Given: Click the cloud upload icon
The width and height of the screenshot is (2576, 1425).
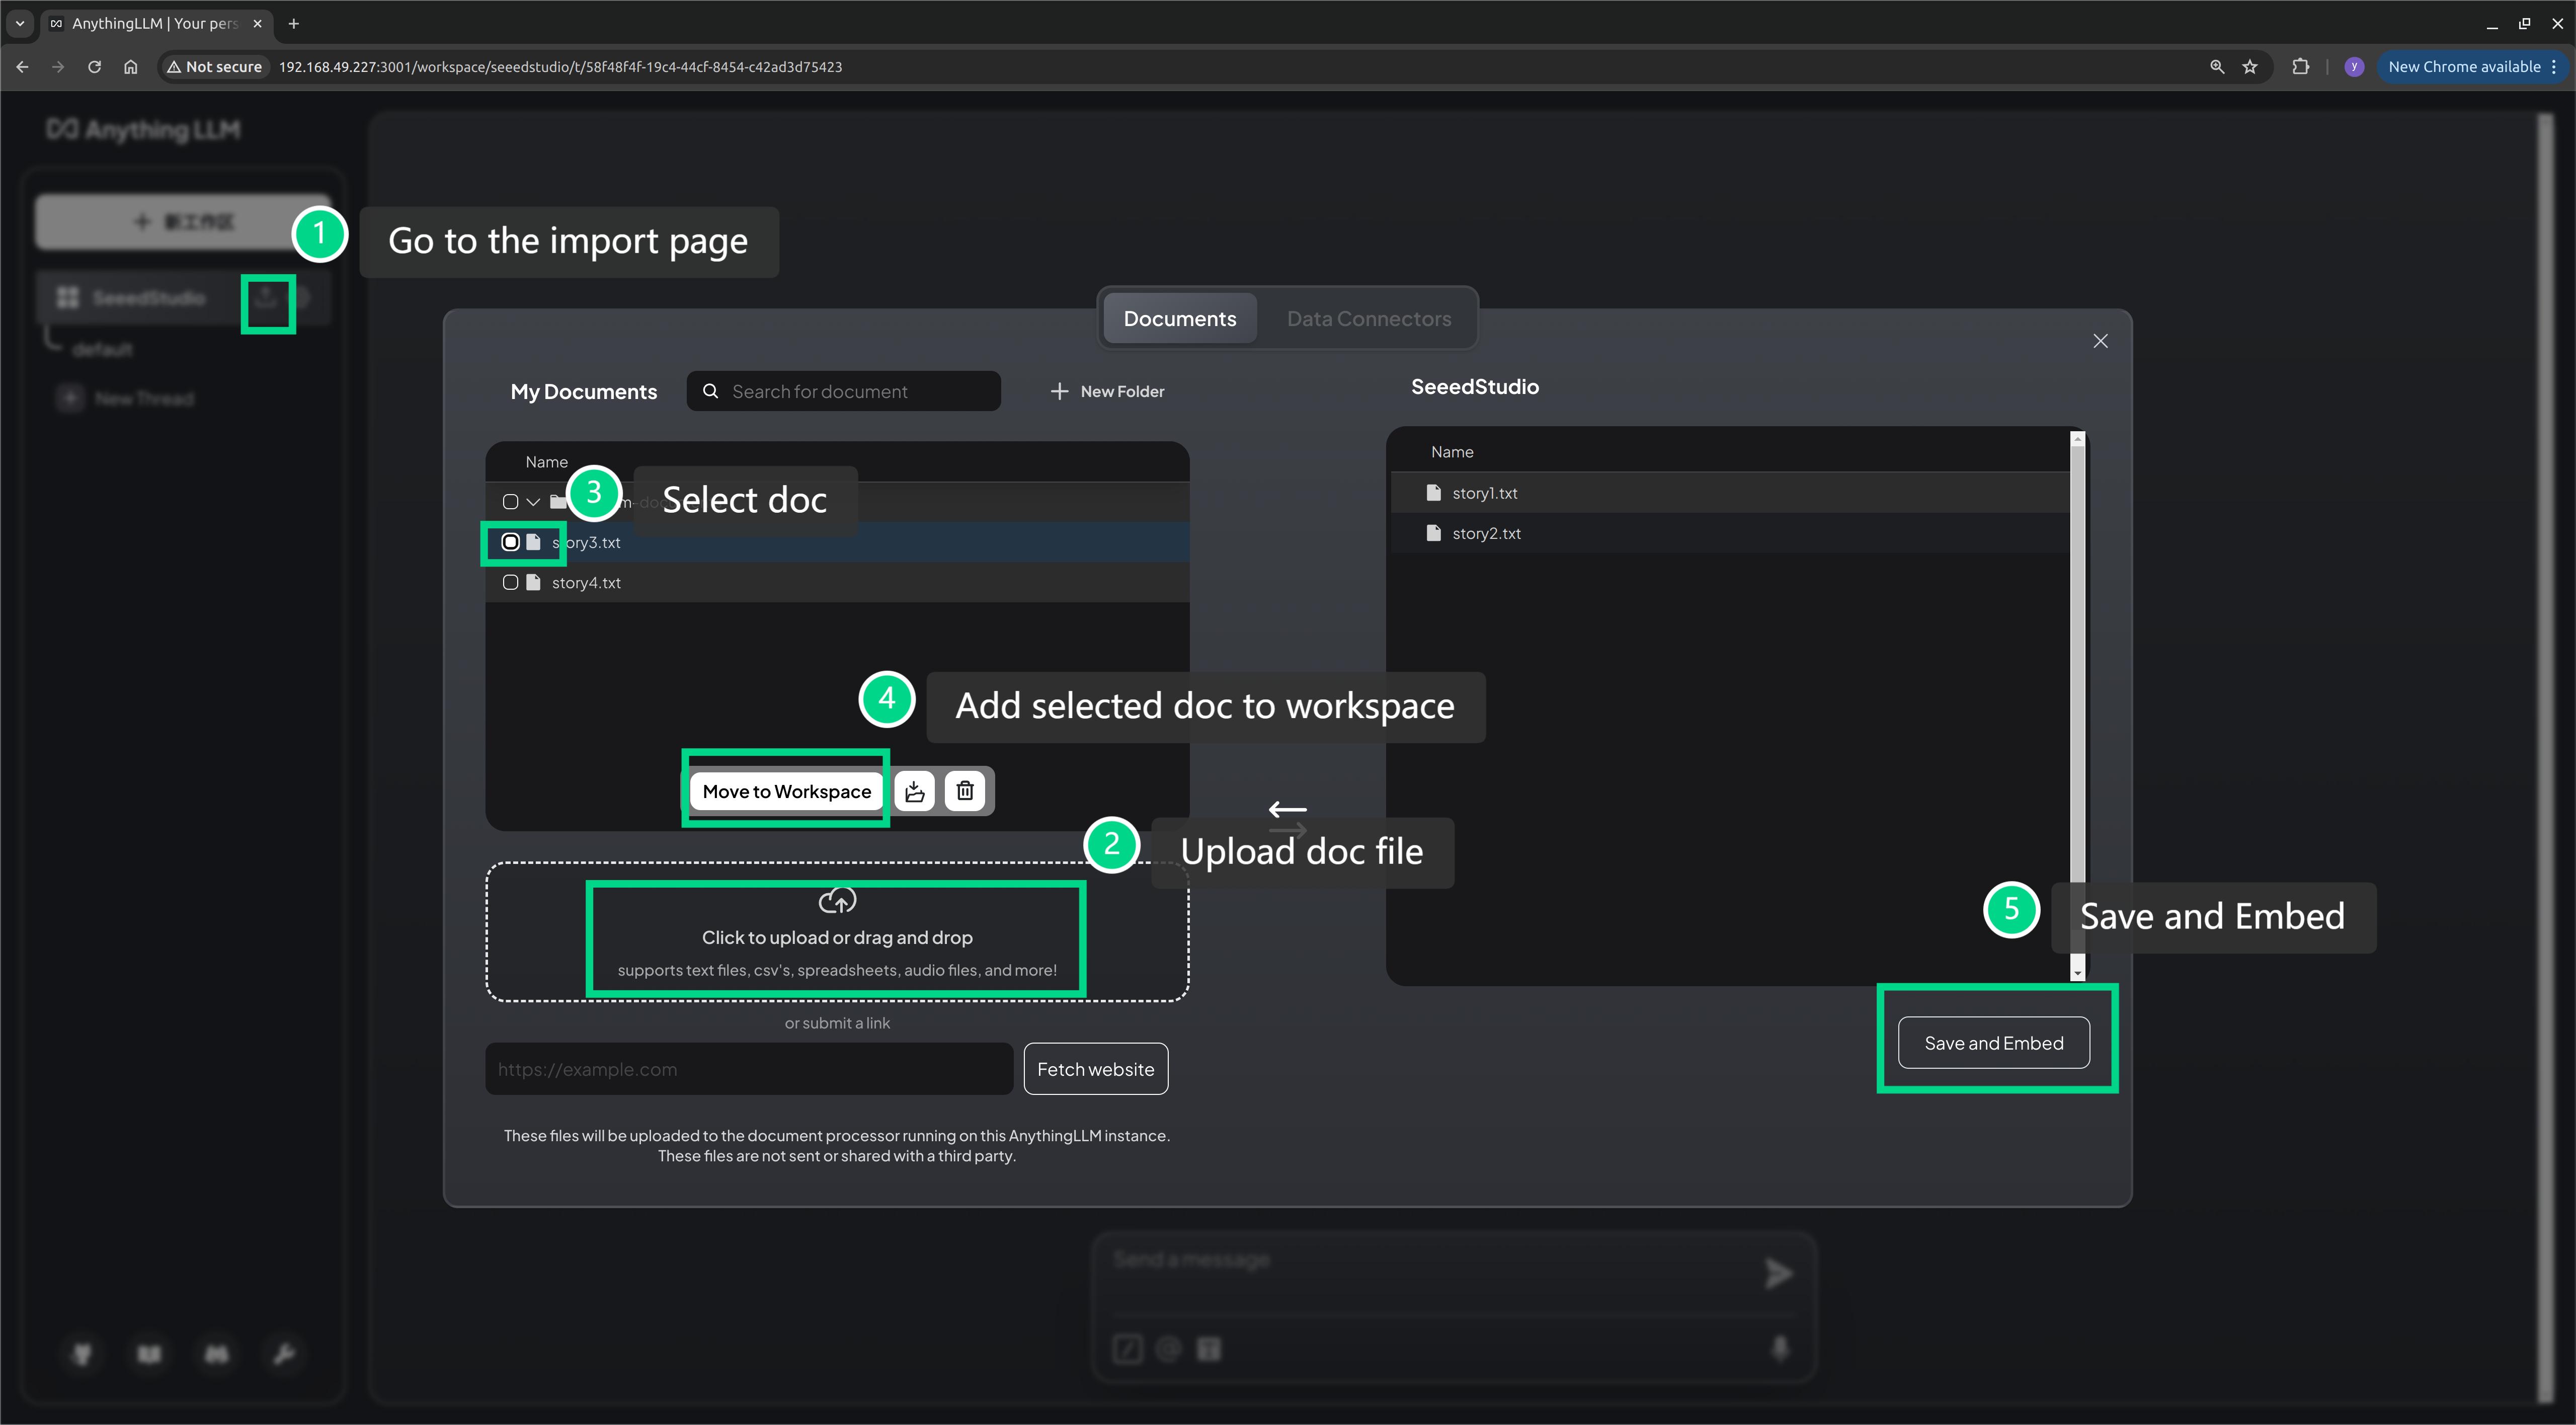Looking at the screenshot, I should pyautogui.click(x=837, y=901).
